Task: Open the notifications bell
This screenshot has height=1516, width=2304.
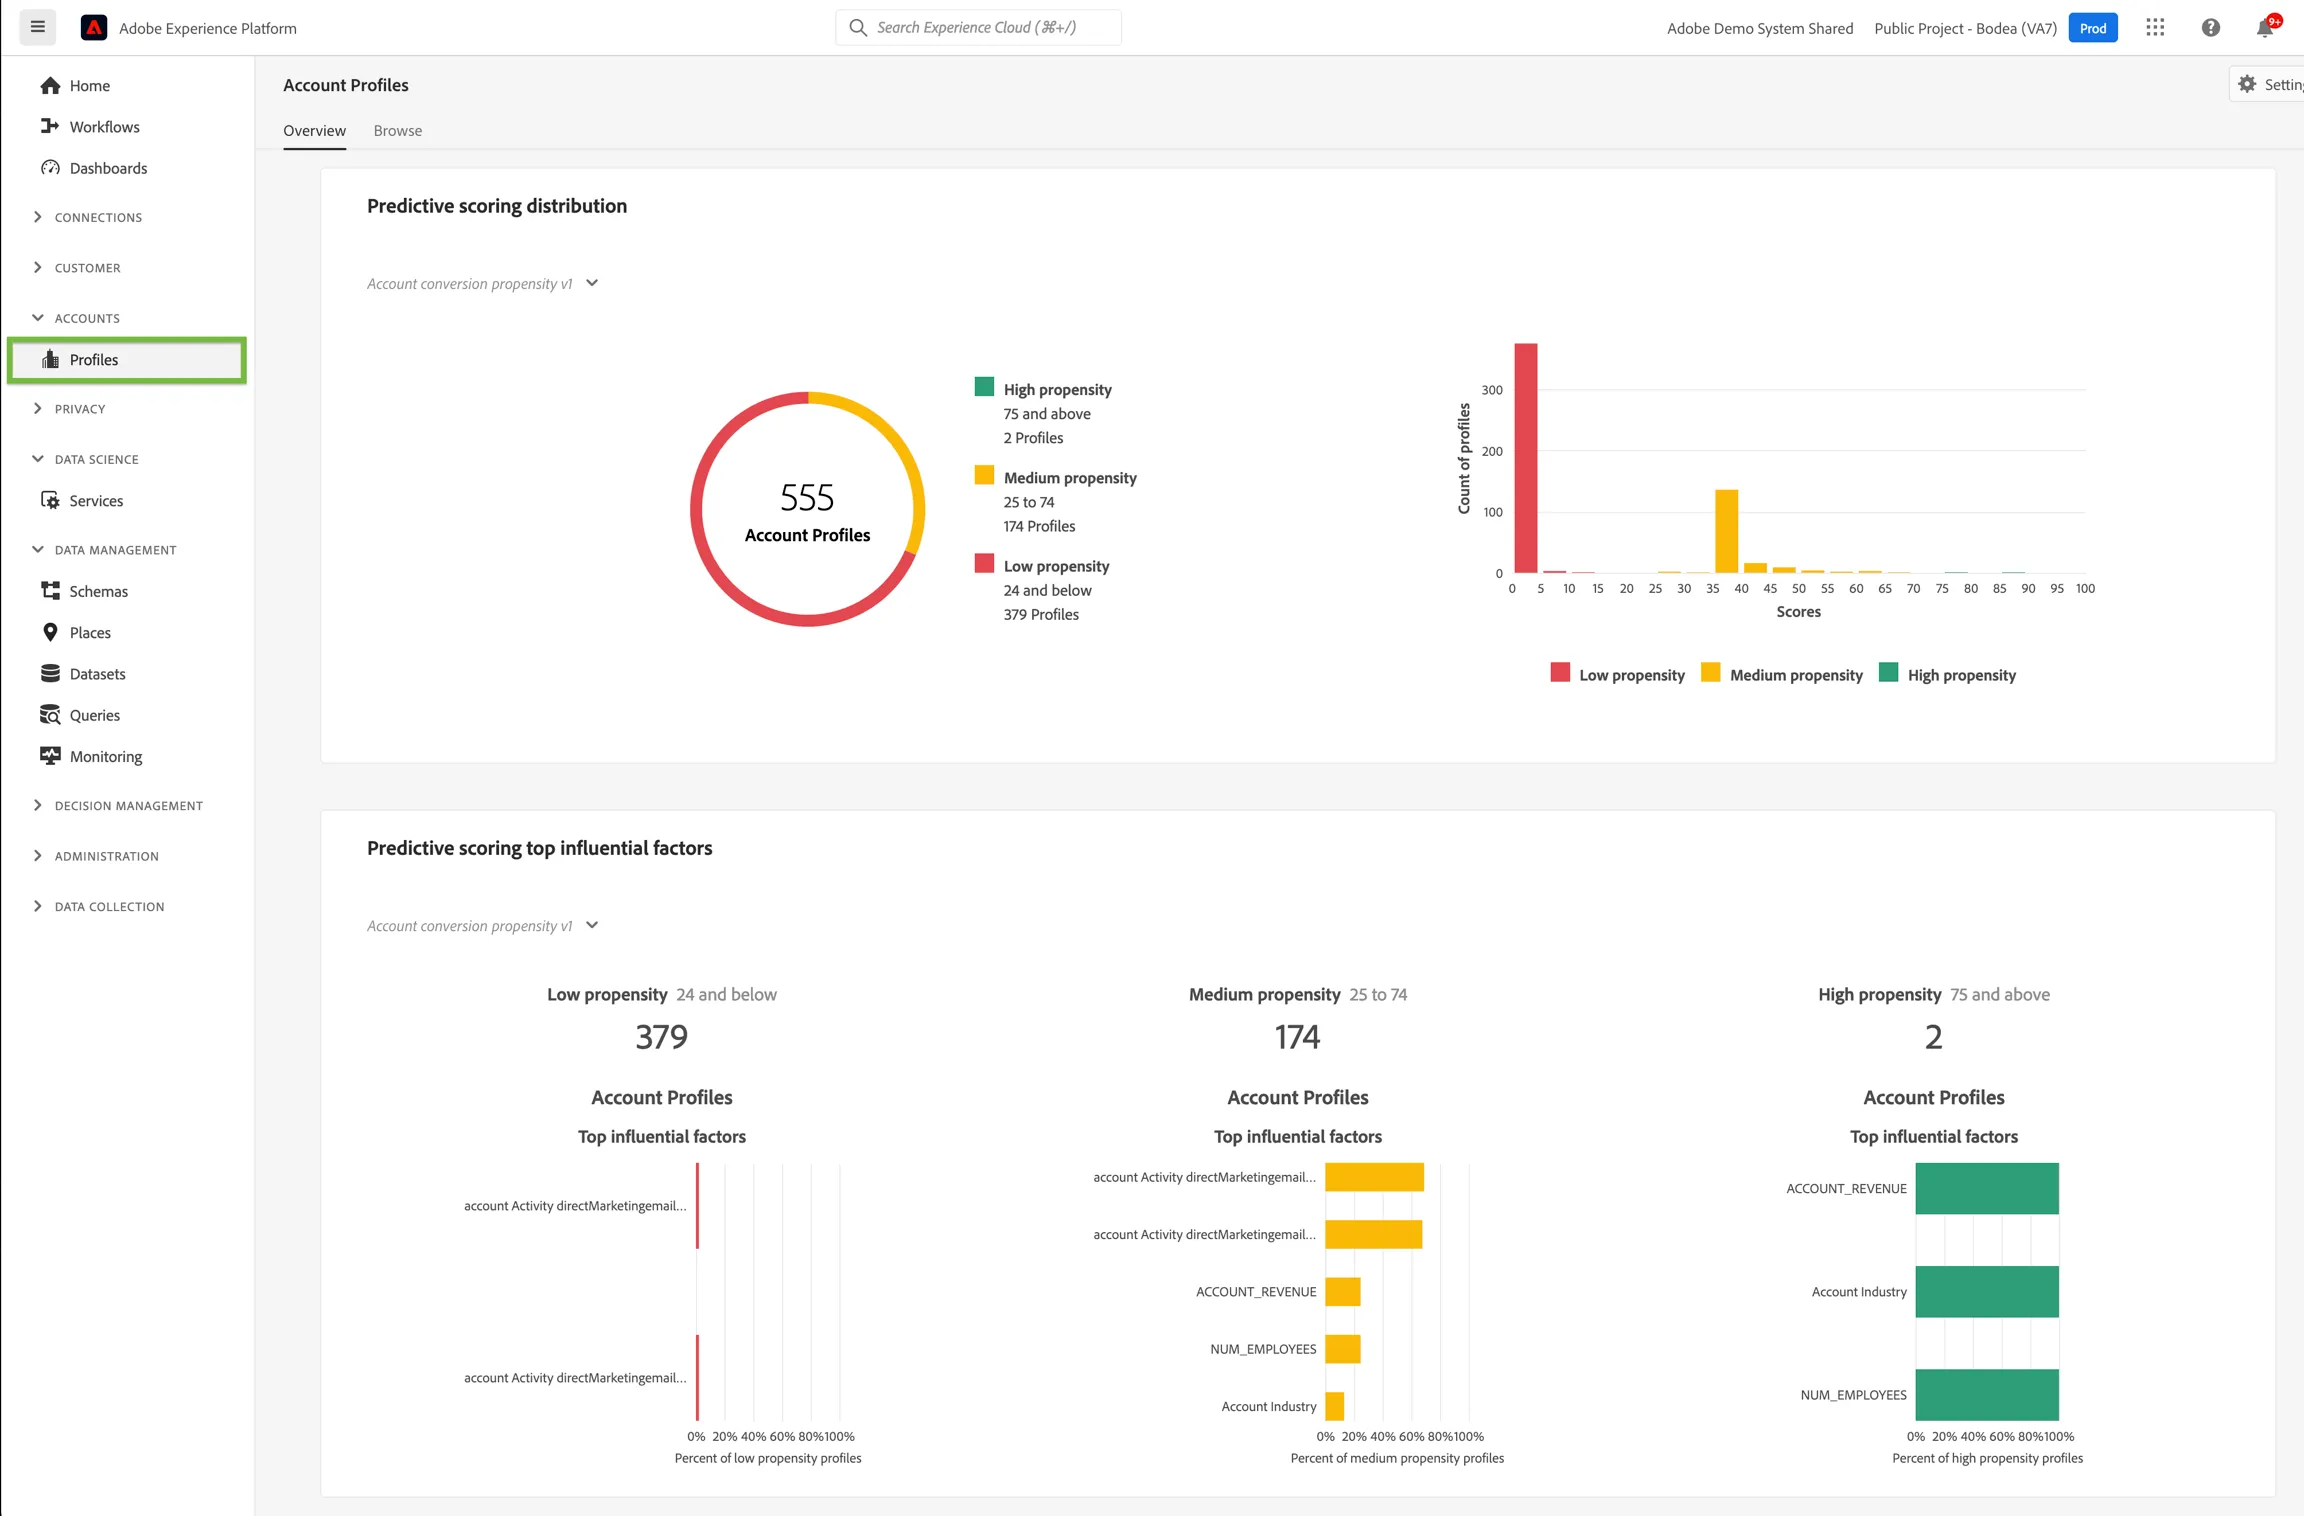Action: 2265,28
